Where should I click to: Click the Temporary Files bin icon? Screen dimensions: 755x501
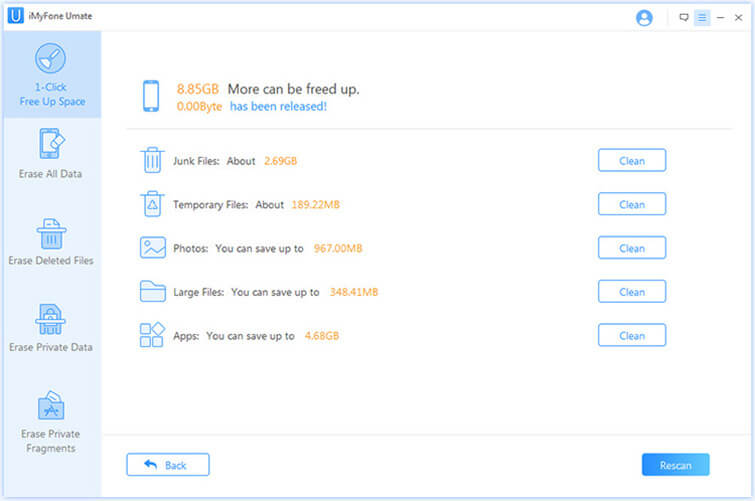click(x=152, y=204)
